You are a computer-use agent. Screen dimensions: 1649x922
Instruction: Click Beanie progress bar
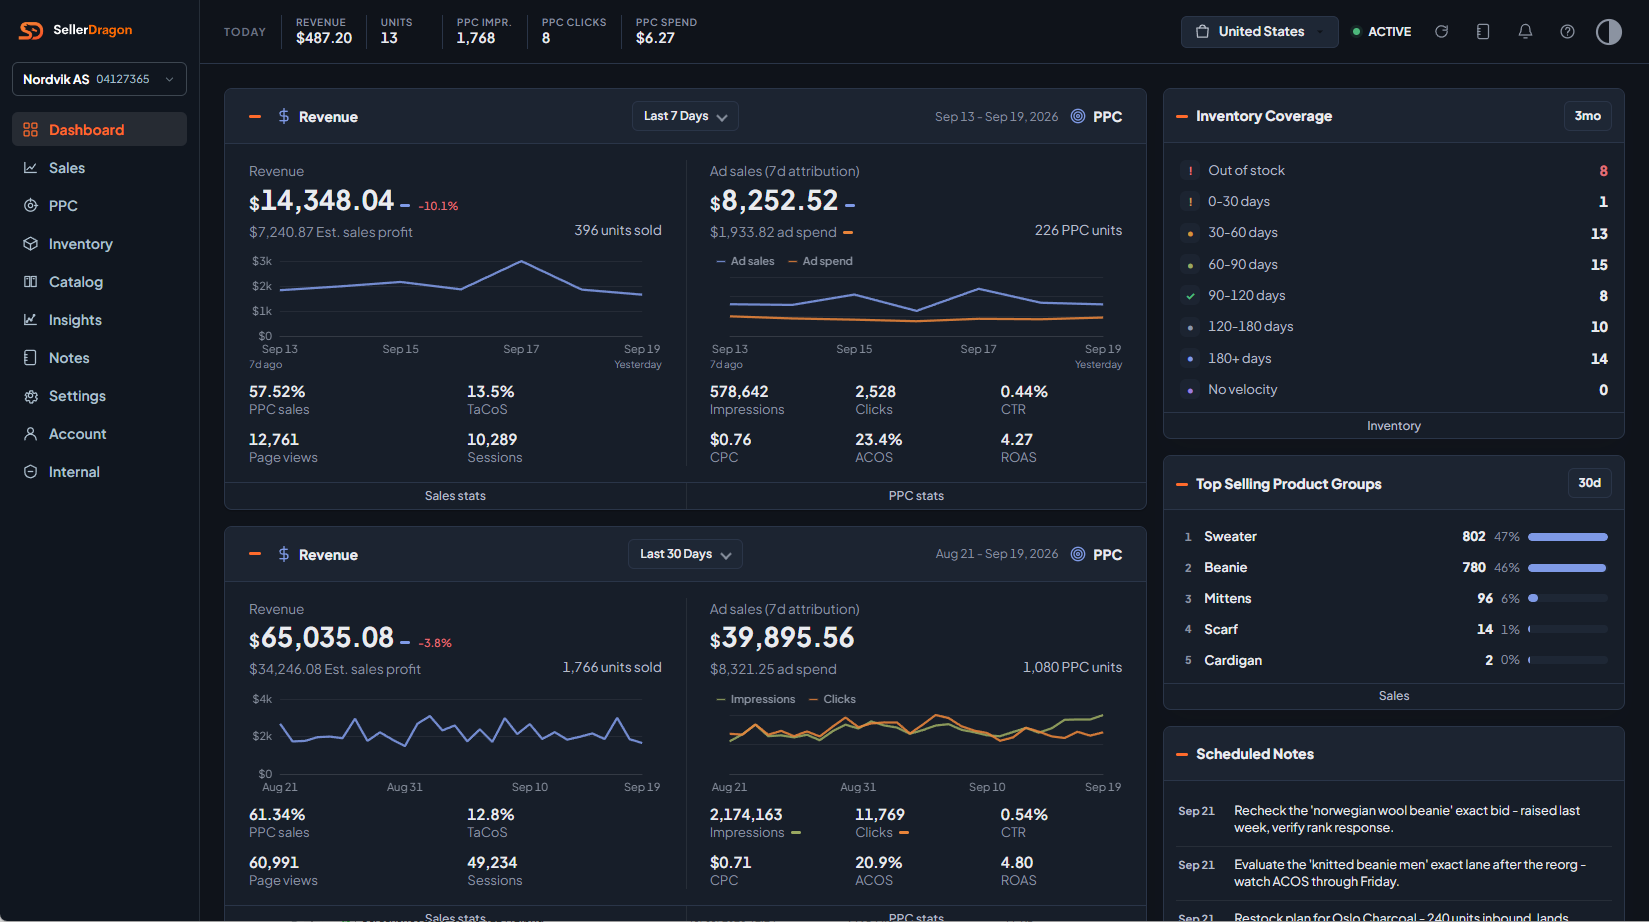1568,568
